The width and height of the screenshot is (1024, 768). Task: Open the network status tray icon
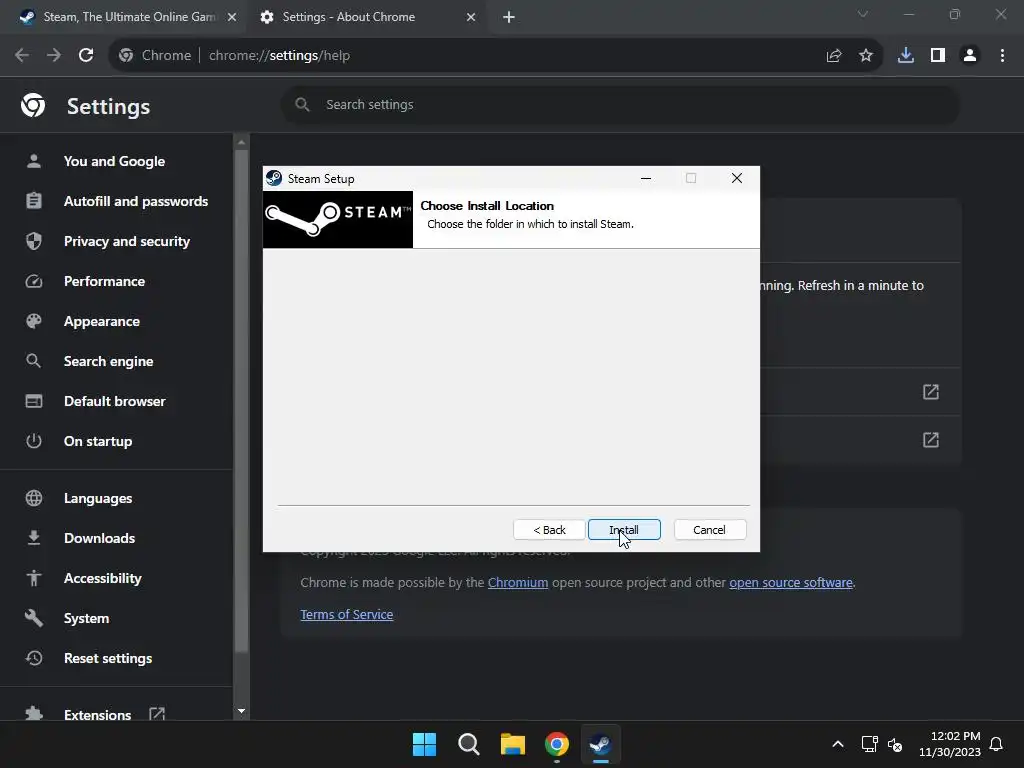[869, 744]
